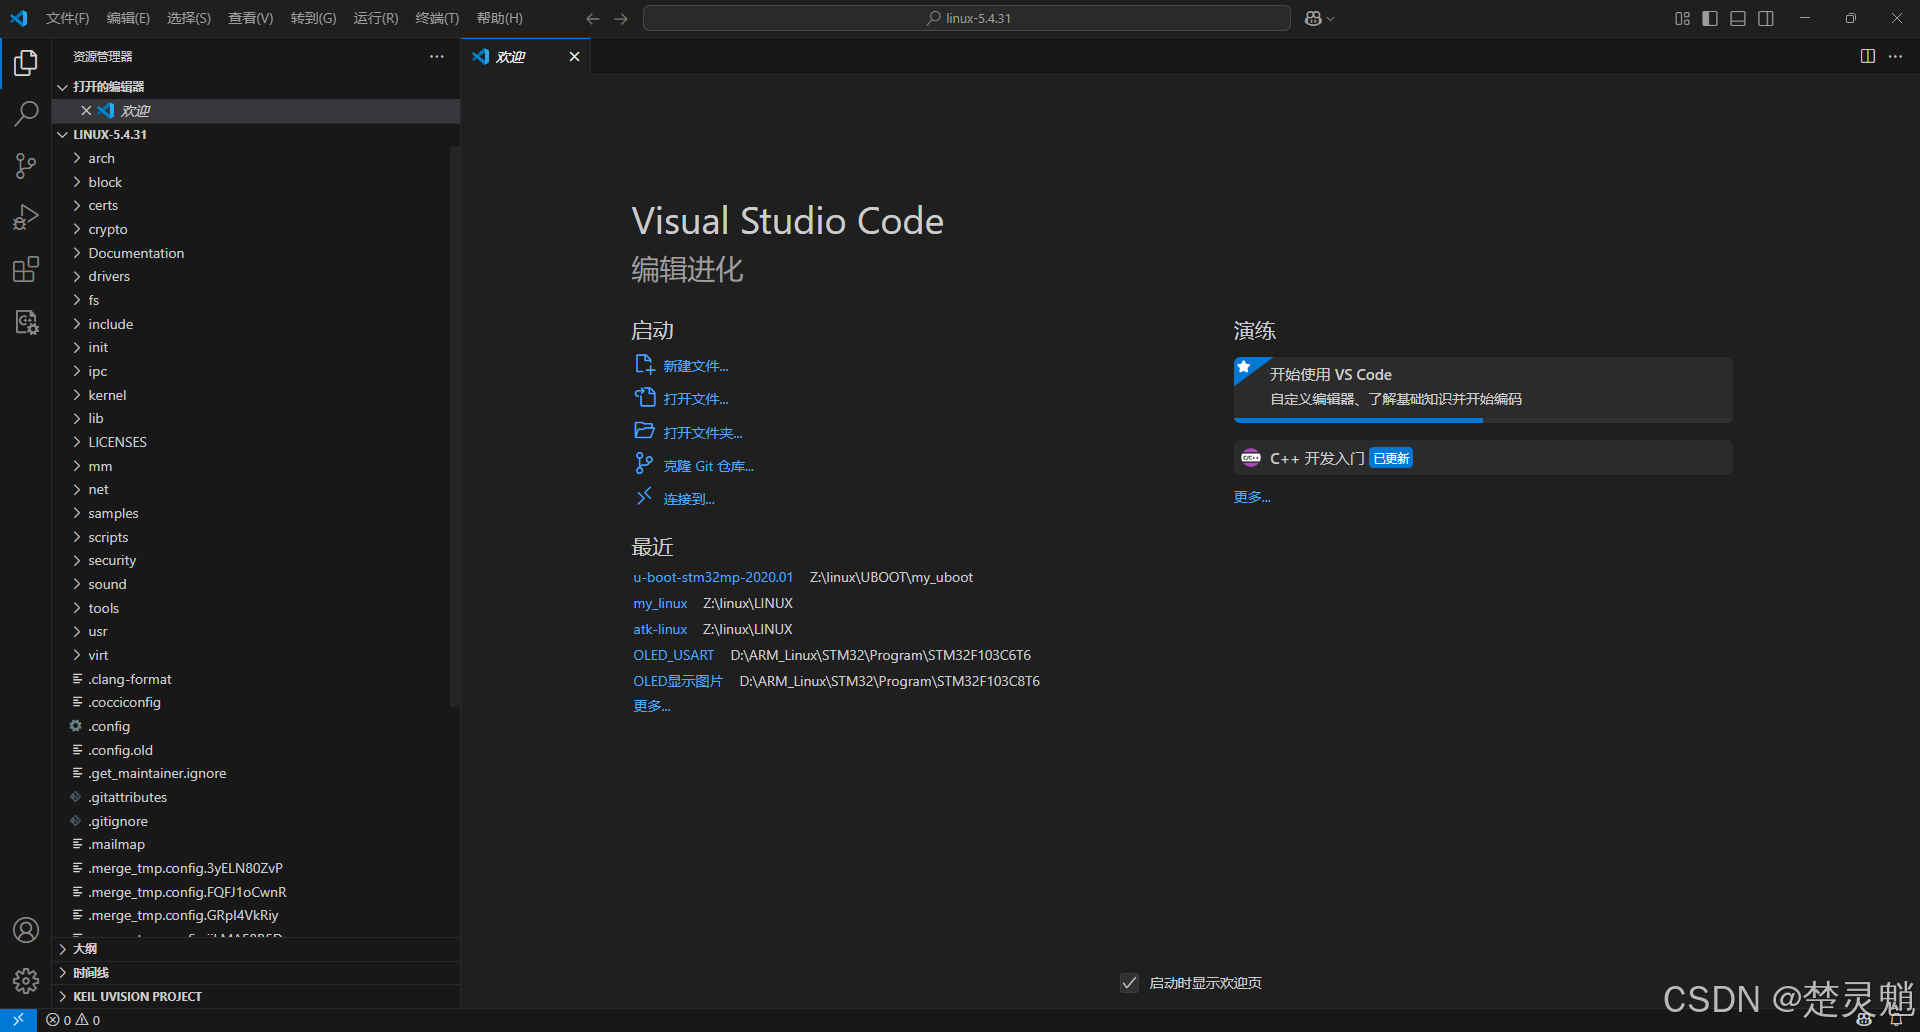This screenshot has width=1920, height=1032.
Task: Click the Connect to link
Action: click(x=688, y=499)
